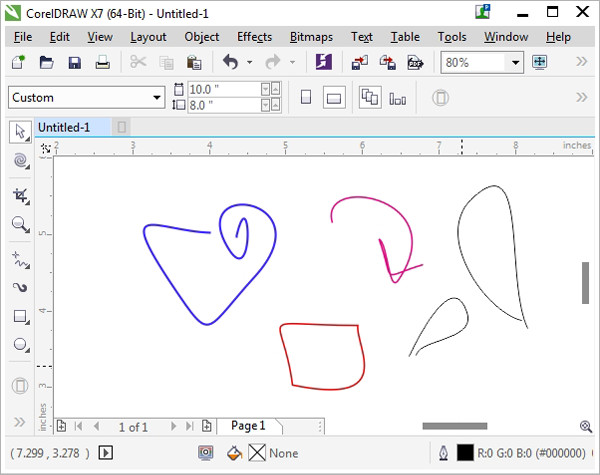Save the document with the floppy icon
This screenshot has width=600, height=475.
coord(74,62)
